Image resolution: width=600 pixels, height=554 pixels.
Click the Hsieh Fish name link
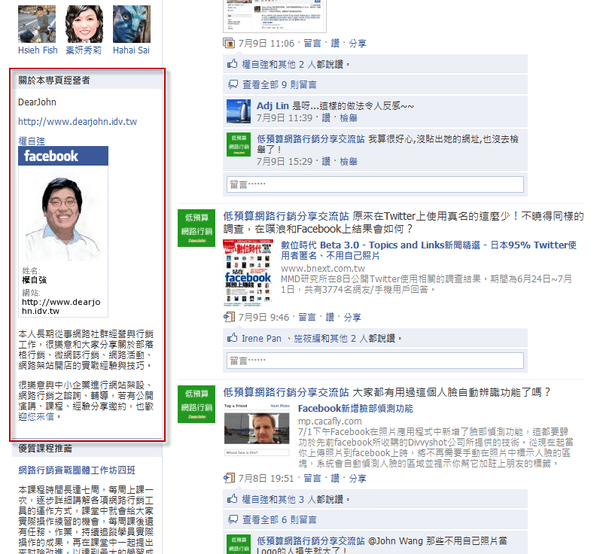[38, 50]
